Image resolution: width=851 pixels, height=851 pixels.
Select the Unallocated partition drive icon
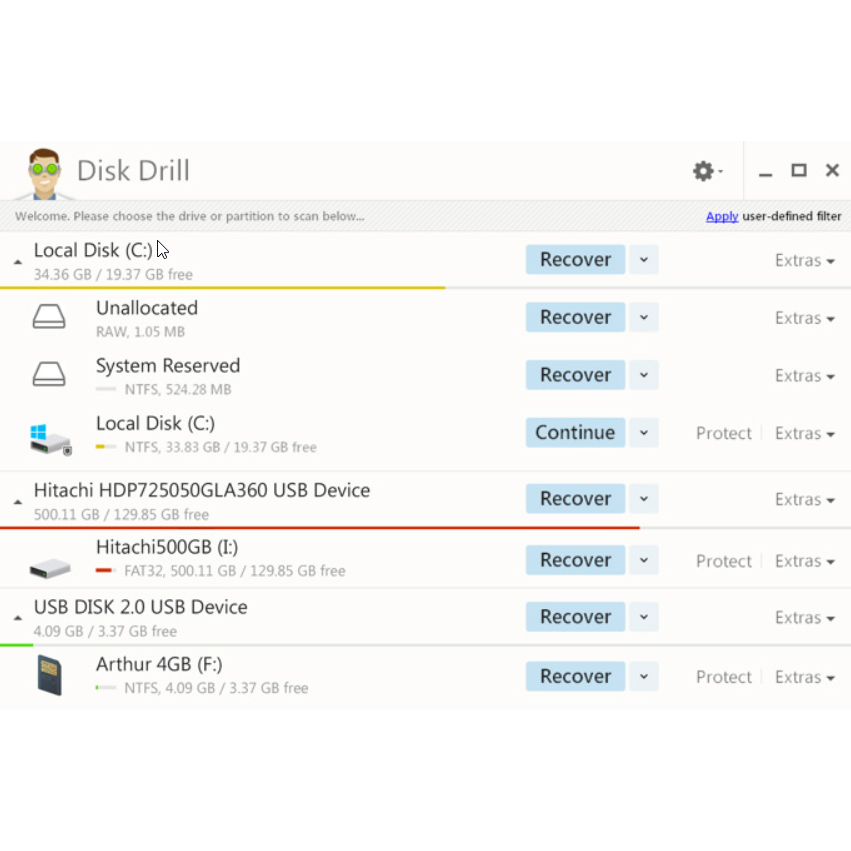point(49,318)
